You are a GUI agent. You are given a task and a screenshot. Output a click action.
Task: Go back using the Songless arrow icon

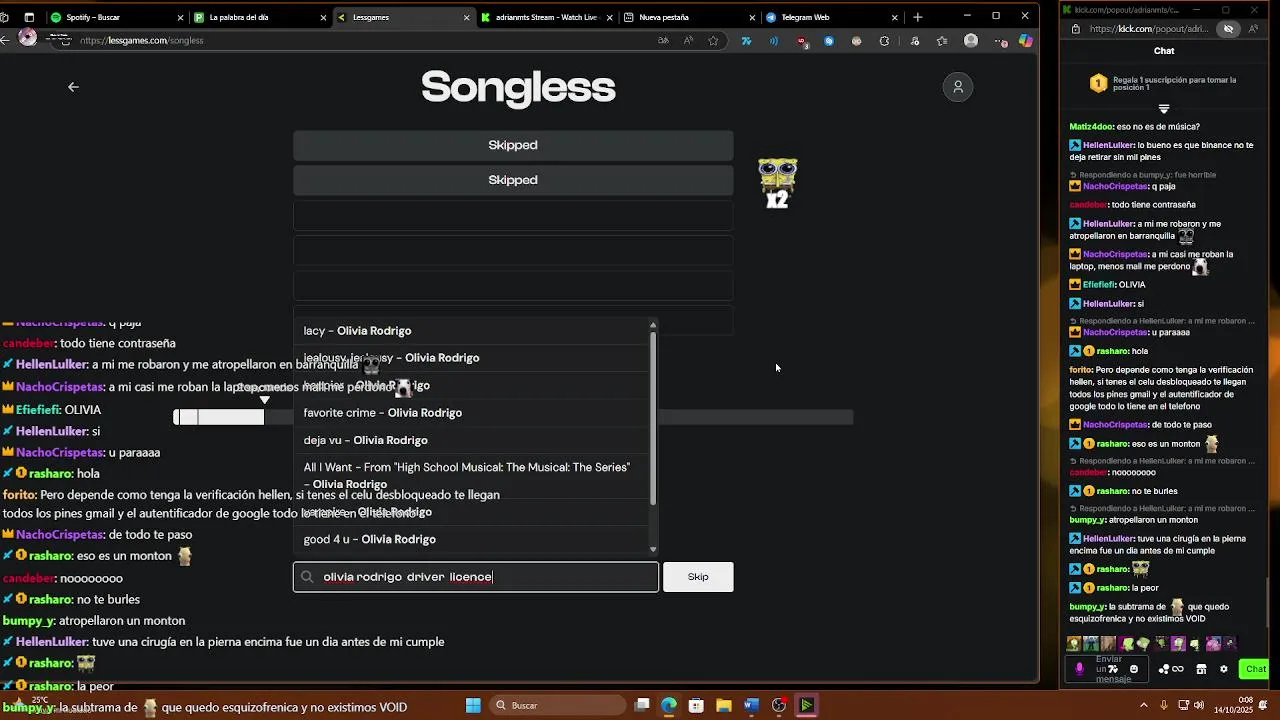(73, 87)
